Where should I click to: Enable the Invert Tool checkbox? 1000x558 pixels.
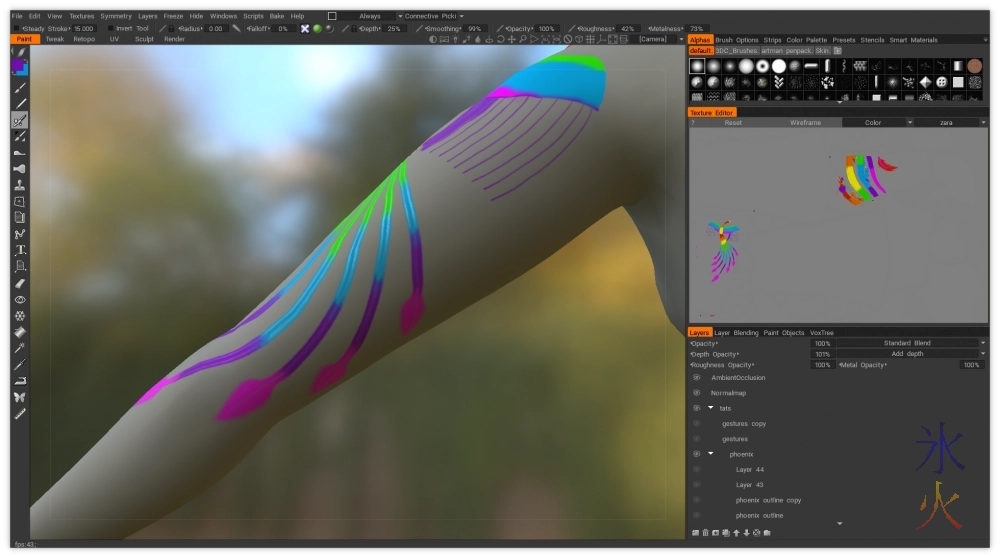pyautogui.click(x=110, y=29)
